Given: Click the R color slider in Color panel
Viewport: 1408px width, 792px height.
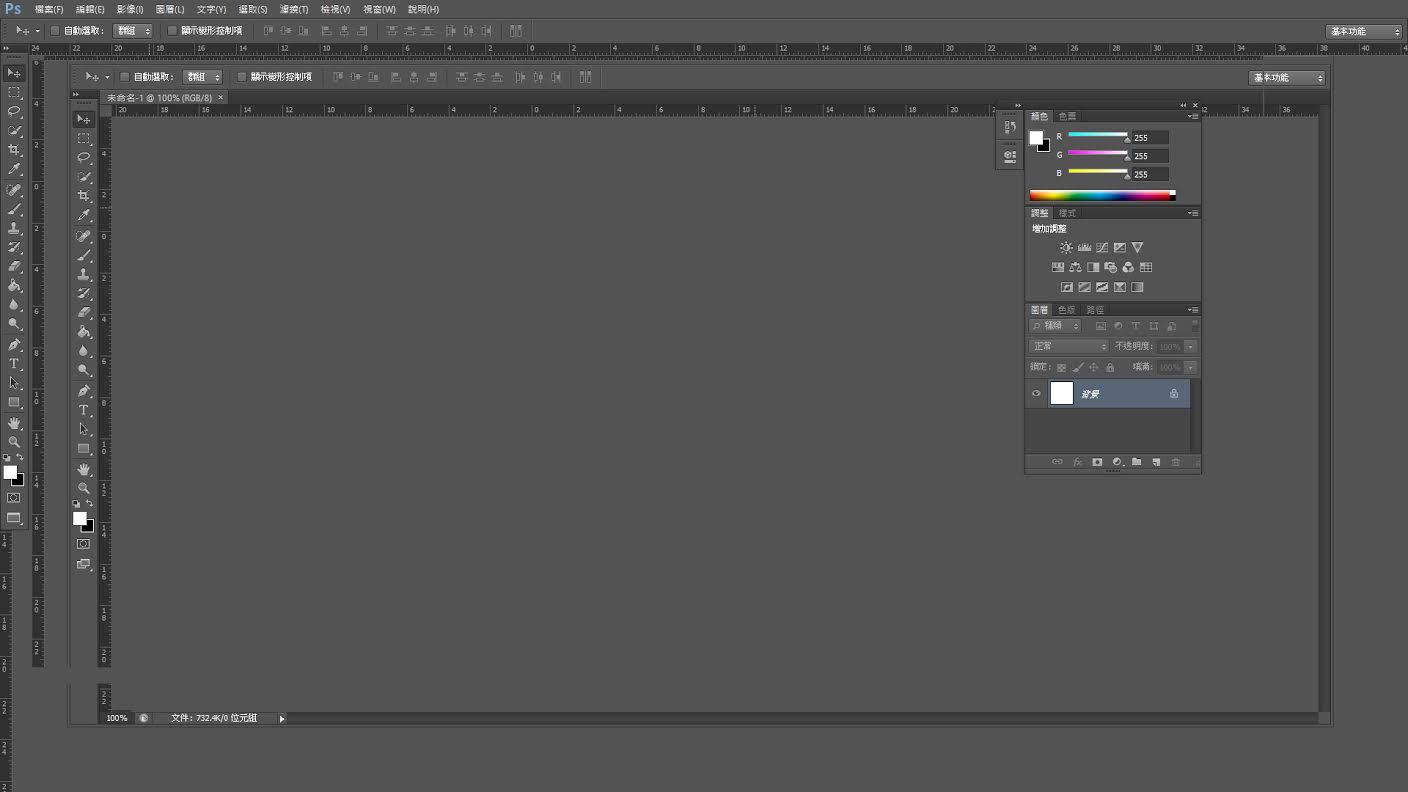Looking at the screenshot, I should pos(1097,135).
